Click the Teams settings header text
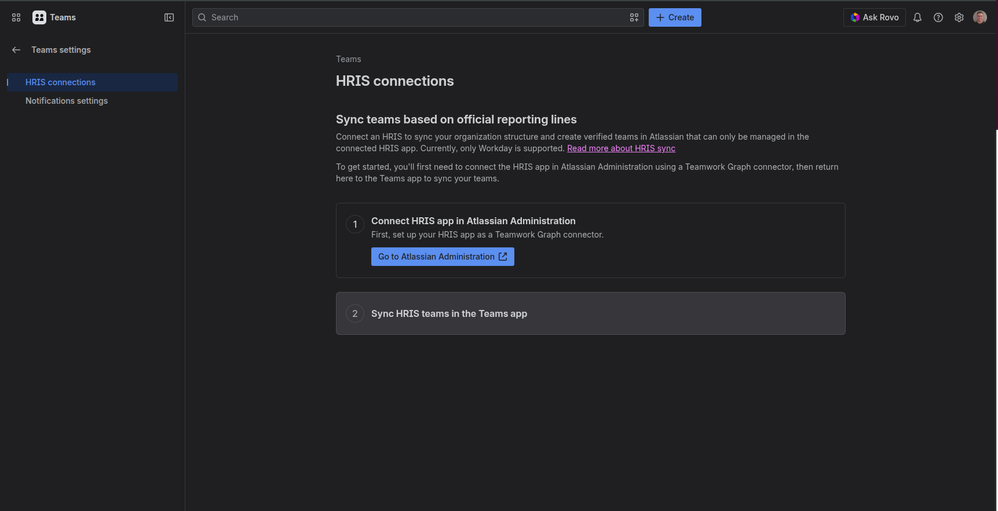This screenshot has width=998, height=511. tap(61, 50)
